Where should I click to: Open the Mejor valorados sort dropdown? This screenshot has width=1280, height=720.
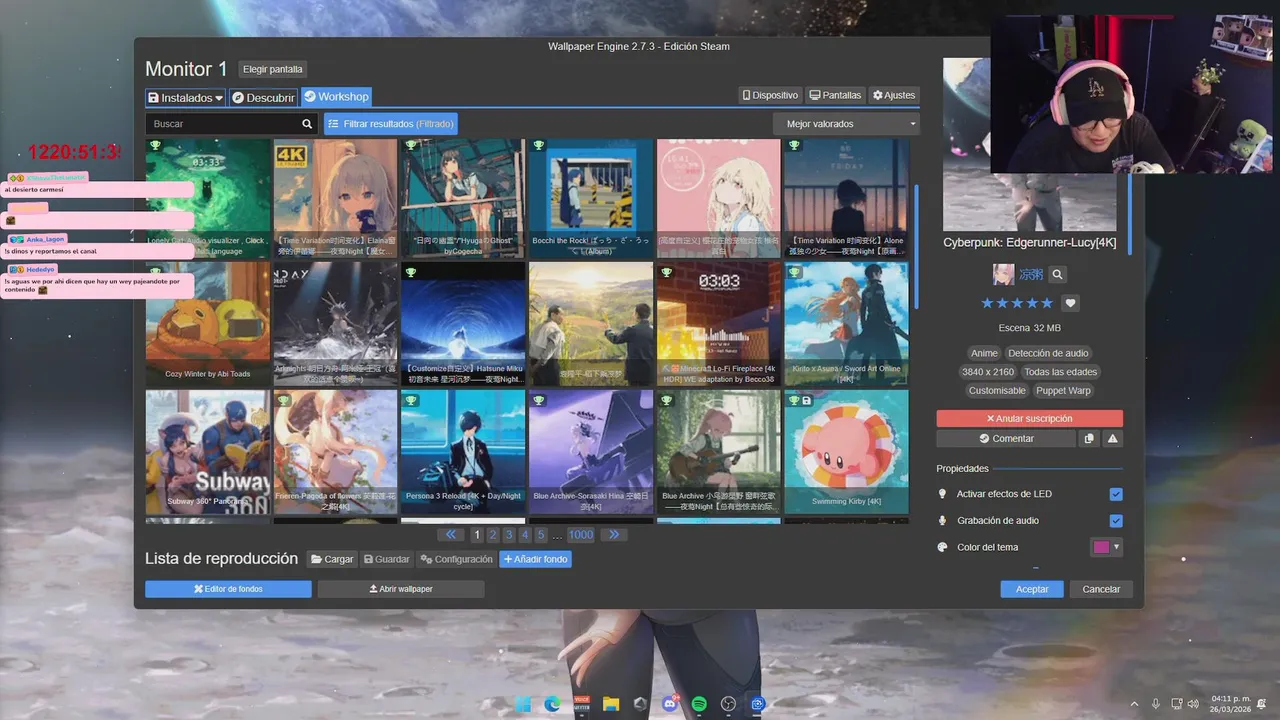[846, 124]
